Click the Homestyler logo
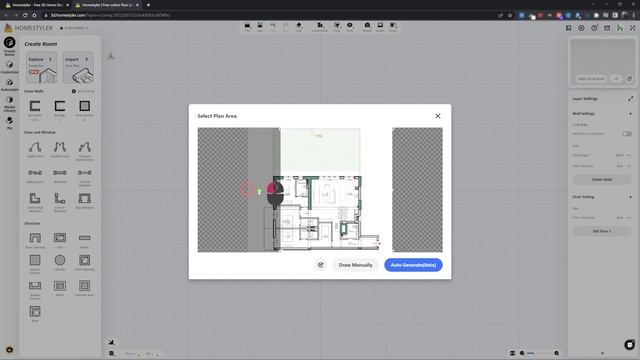Screen dimensions: 640x360 [29, 28]
